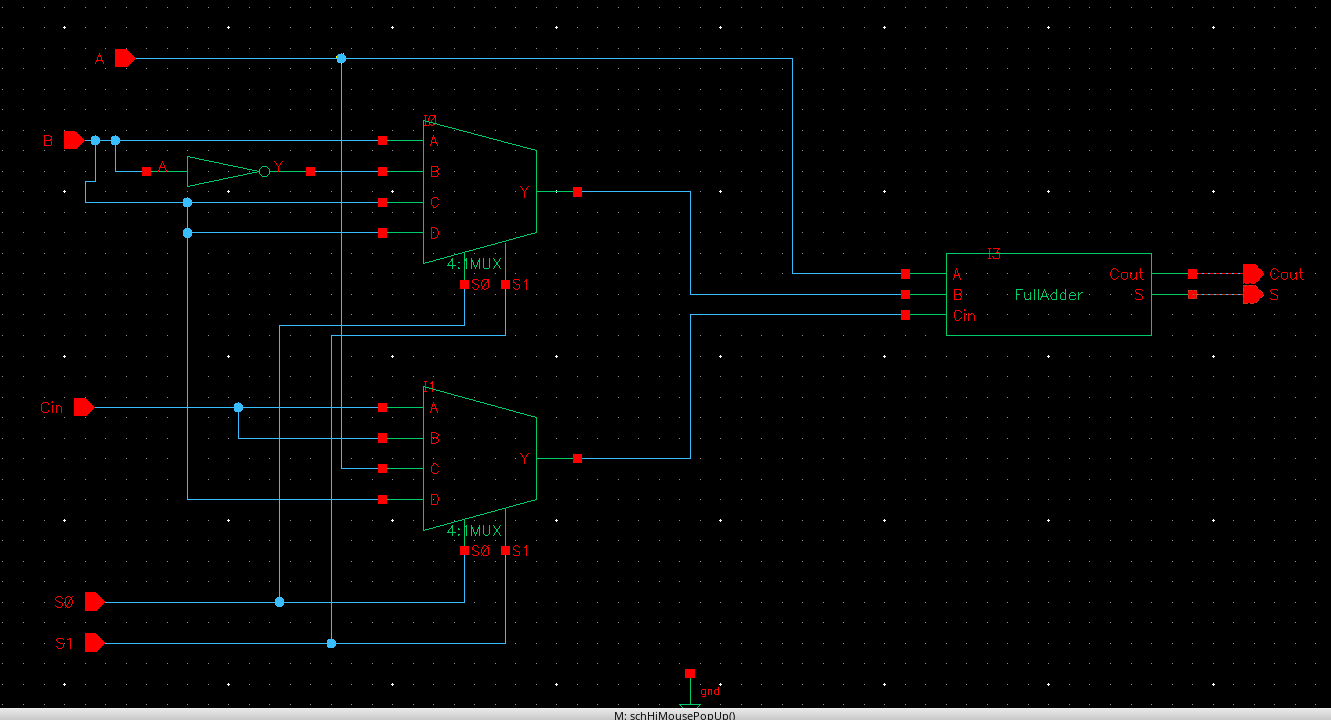Select the S output pin symbol

(x=1254, y=295)
